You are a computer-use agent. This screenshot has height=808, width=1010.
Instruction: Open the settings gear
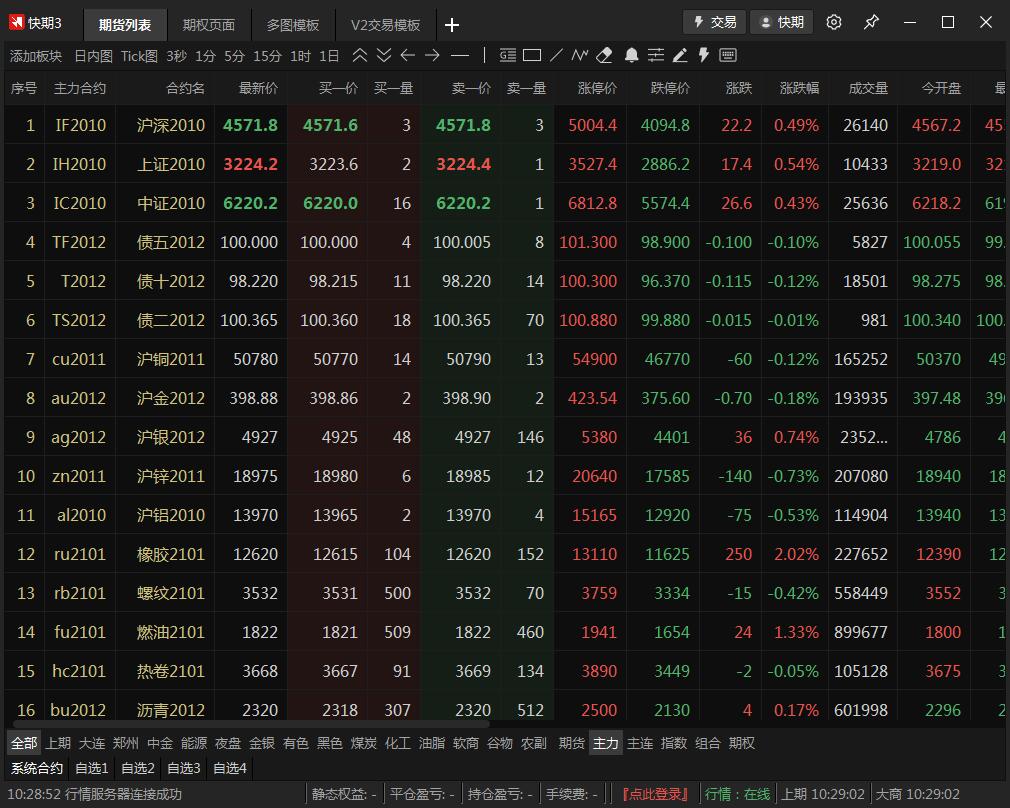(x=834, y=22)
